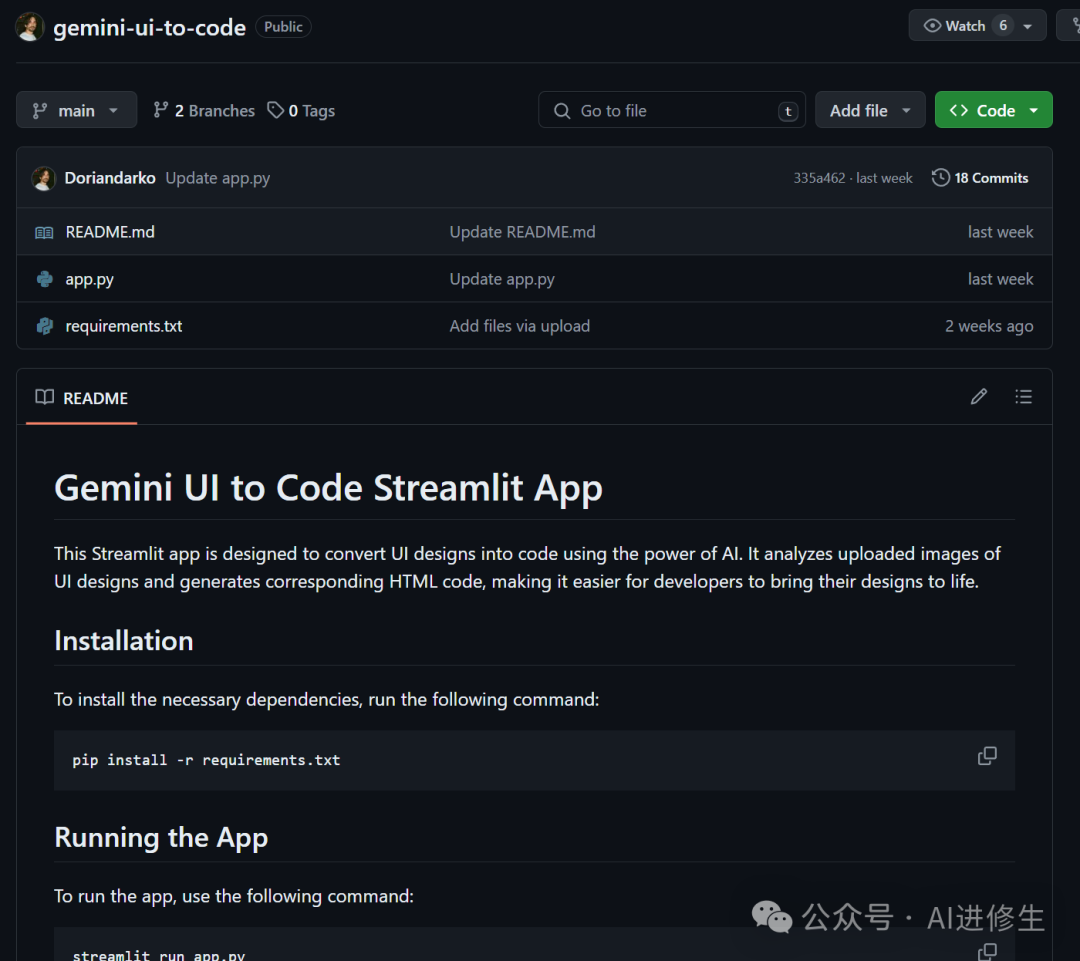View the 2 Branches link
The image size is (1080, 961).
tap(204, 110)
